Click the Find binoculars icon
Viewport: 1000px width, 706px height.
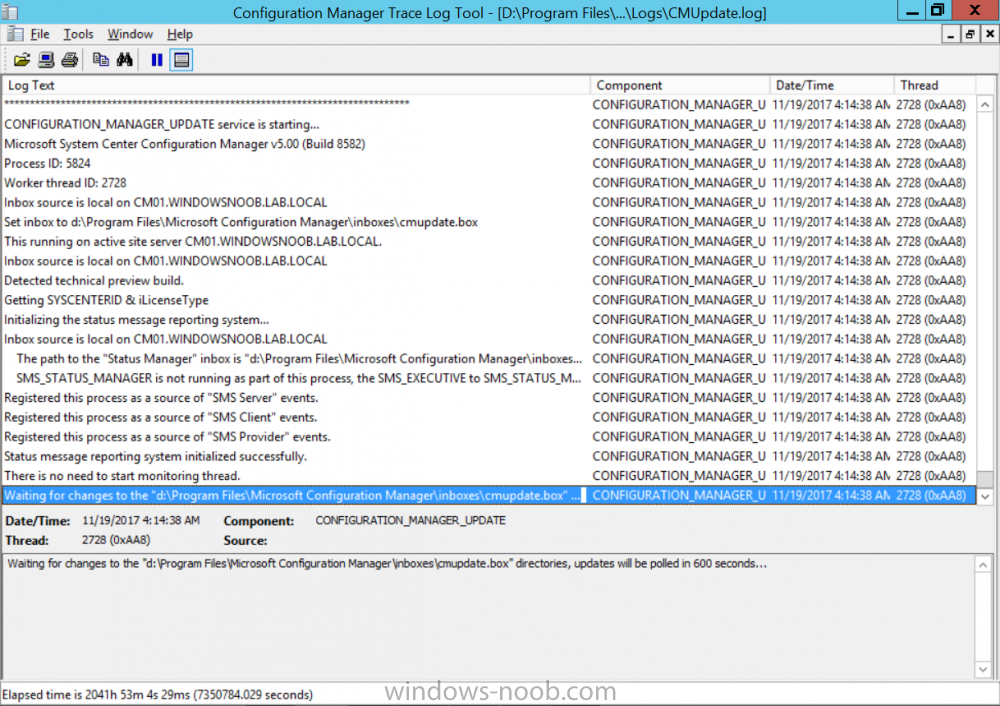coord(125,60)
